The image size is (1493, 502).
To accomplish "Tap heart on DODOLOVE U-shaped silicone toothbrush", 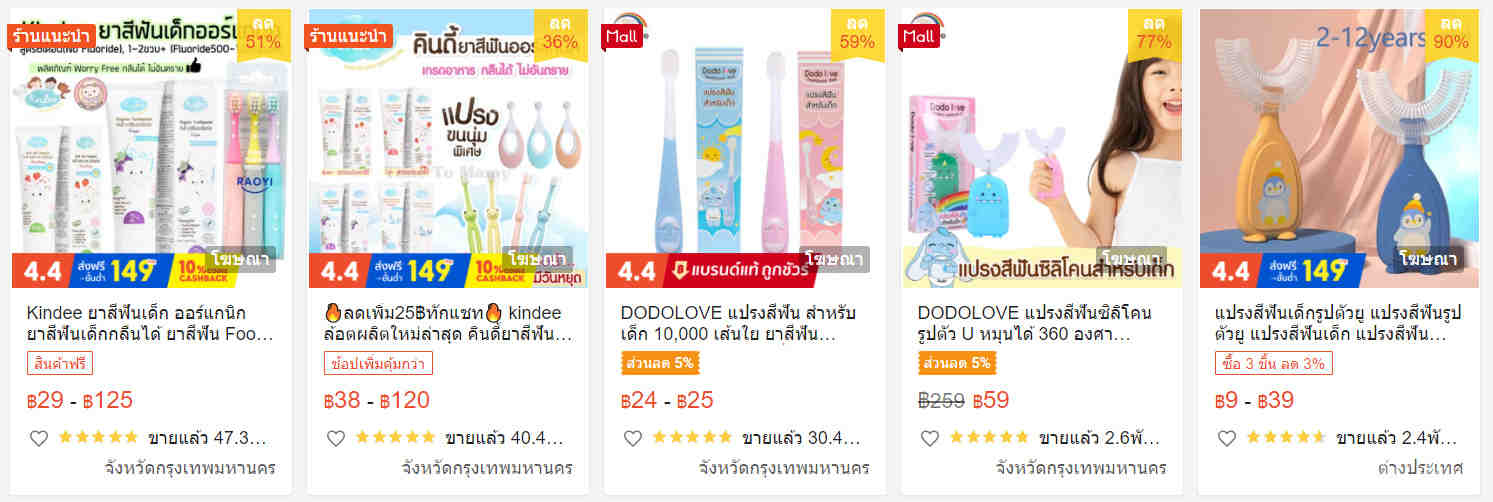I will pyautogui.click(x=930, y=438).
